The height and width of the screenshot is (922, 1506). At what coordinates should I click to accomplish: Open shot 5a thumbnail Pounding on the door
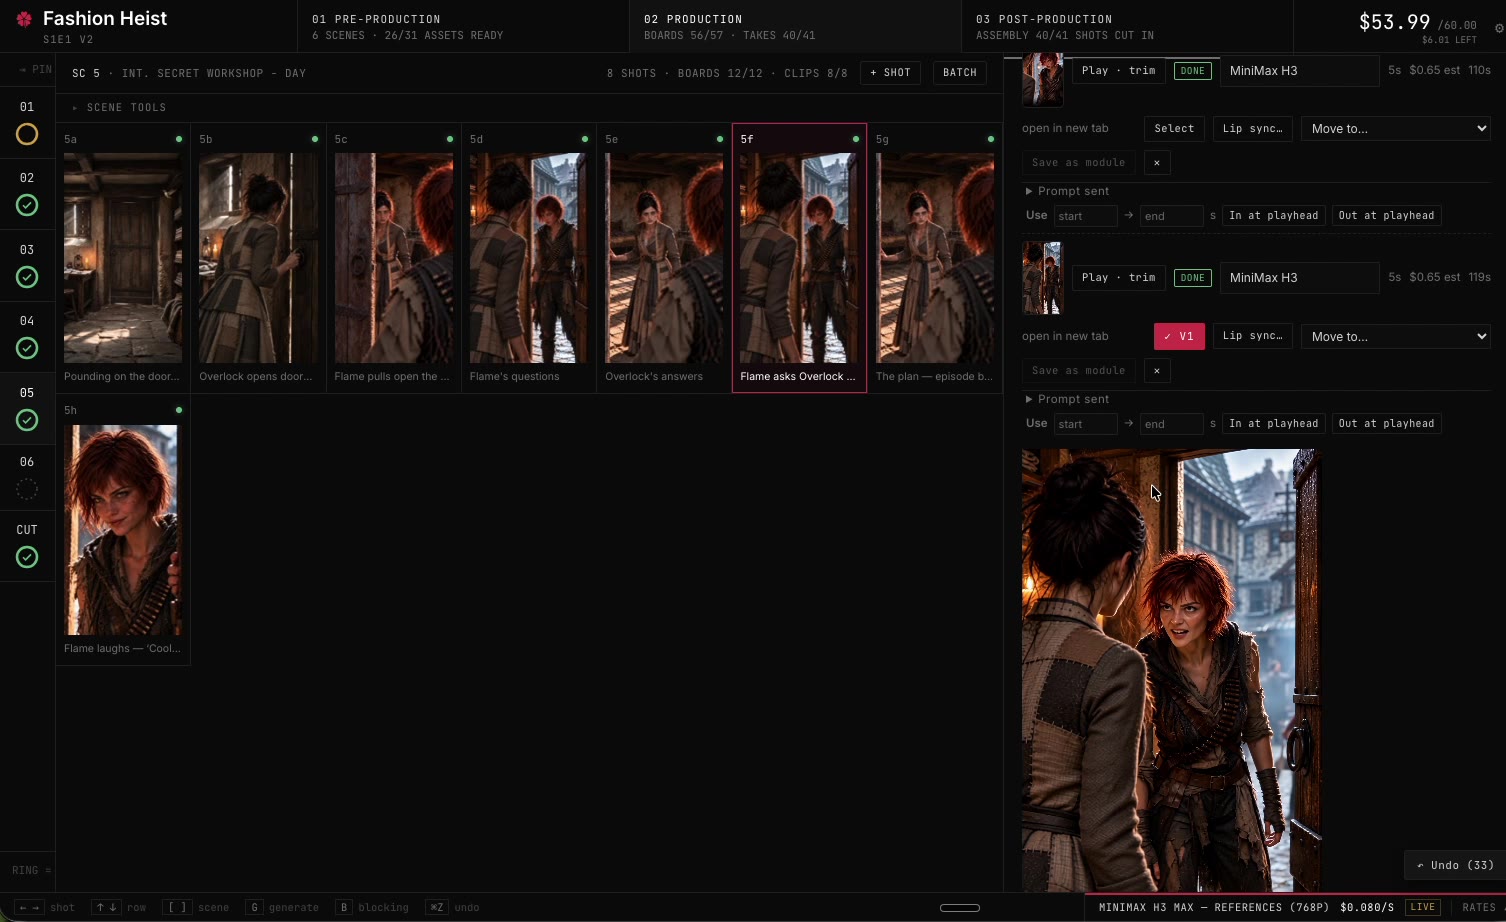click(x=123, y=258)
